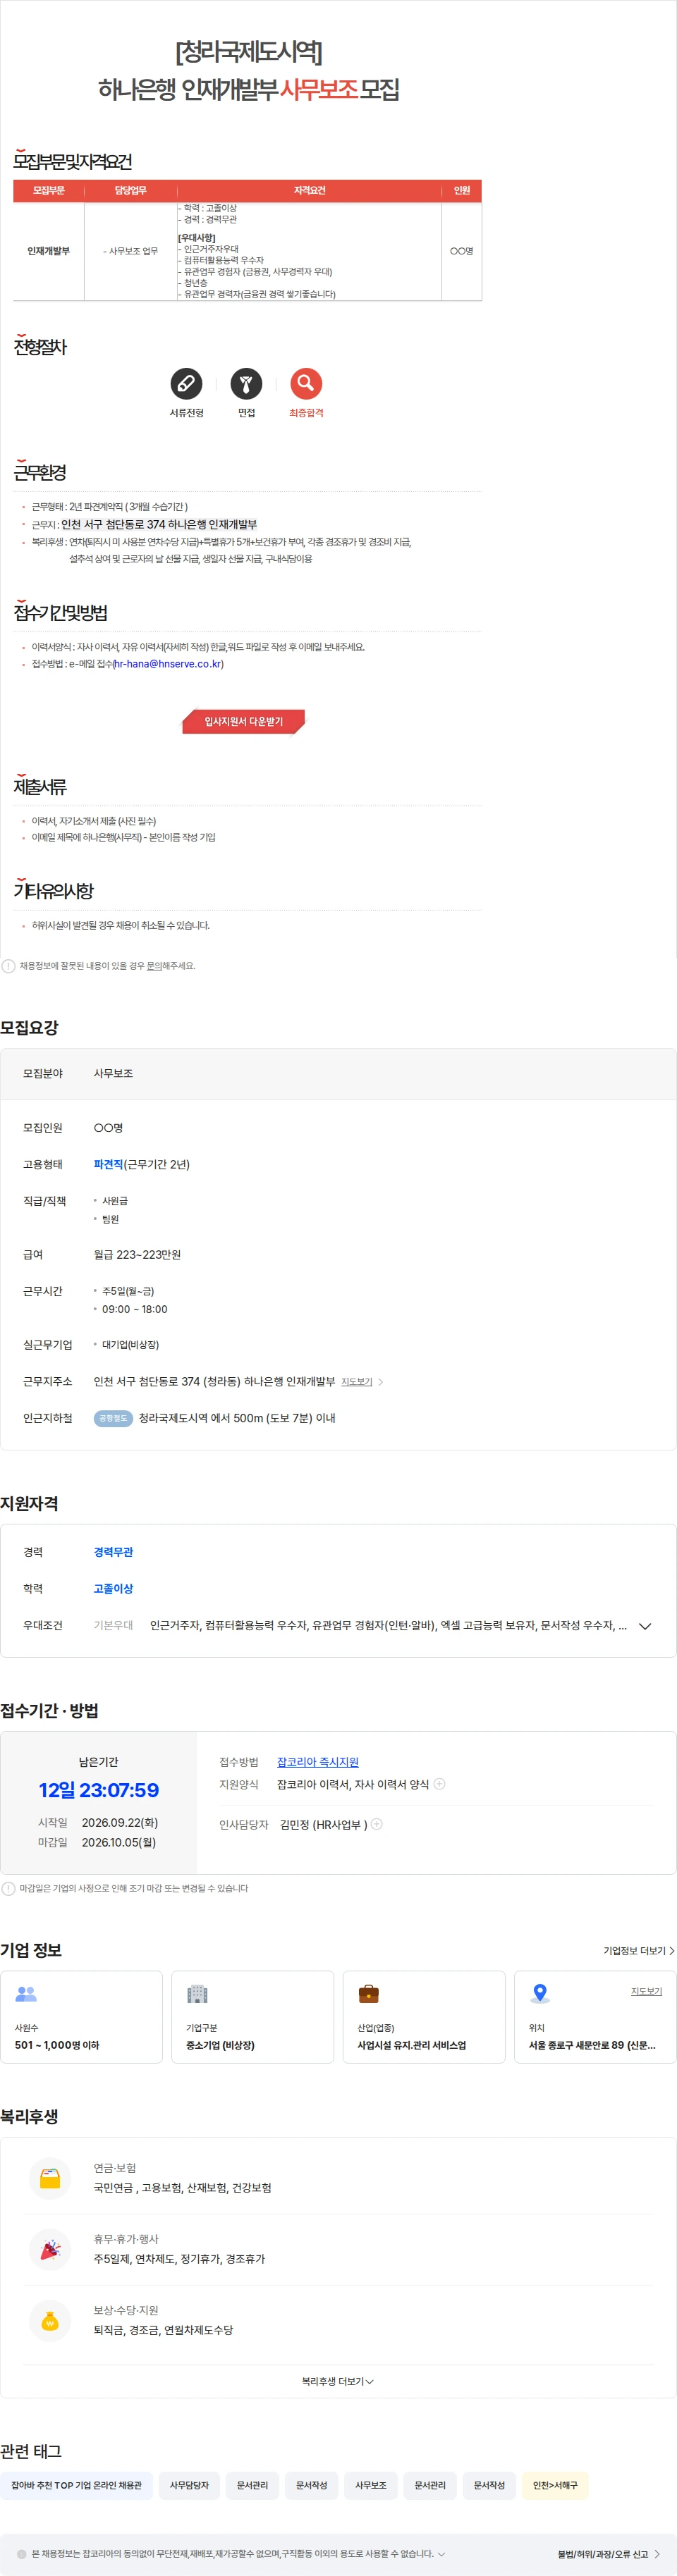Viewport: 677px width, 2576px height.
Task: Expand 인사담당자 김민정 contact info
Action: click(377, 1824)
